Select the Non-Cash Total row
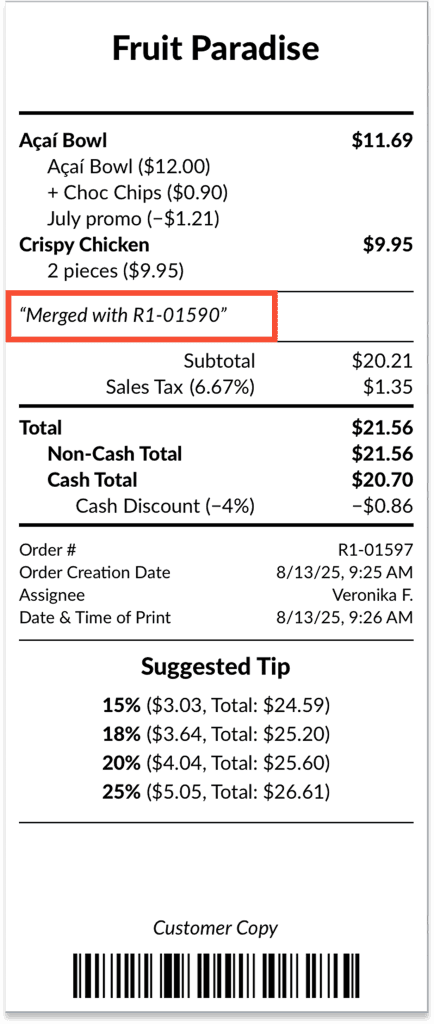The image size is (434, 1024). click(216, 454)
